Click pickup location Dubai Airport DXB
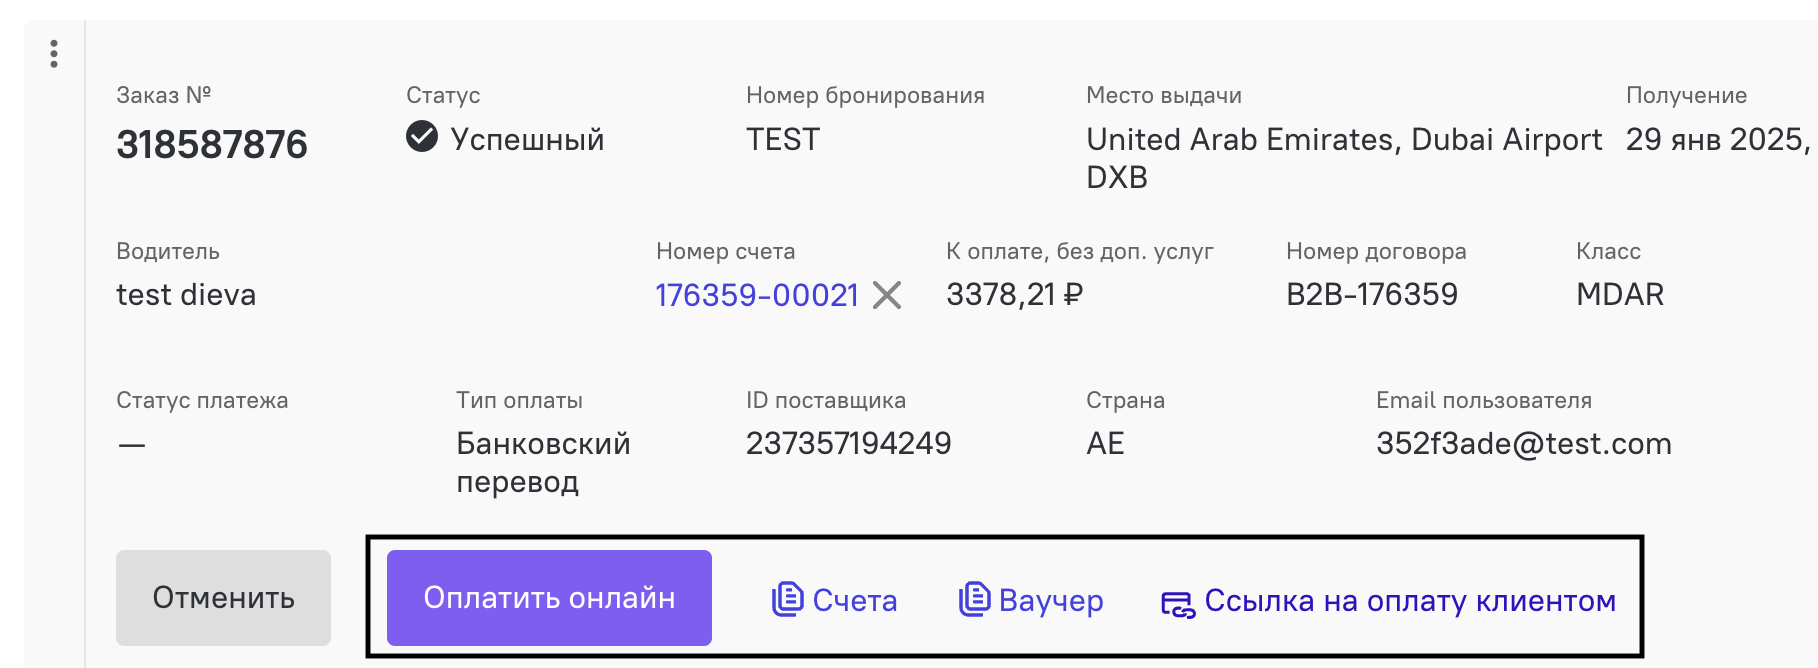 pyautogui.click(x=1344, y=158)
